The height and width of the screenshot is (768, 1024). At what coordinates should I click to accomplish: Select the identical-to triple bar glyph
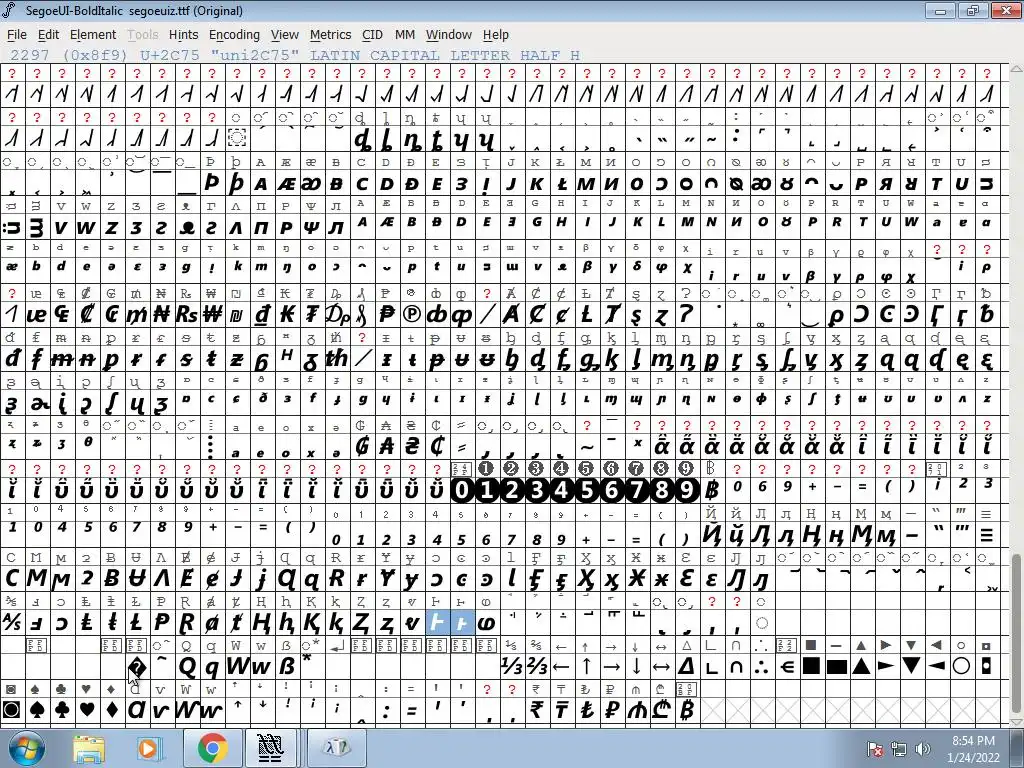point(987,534)
